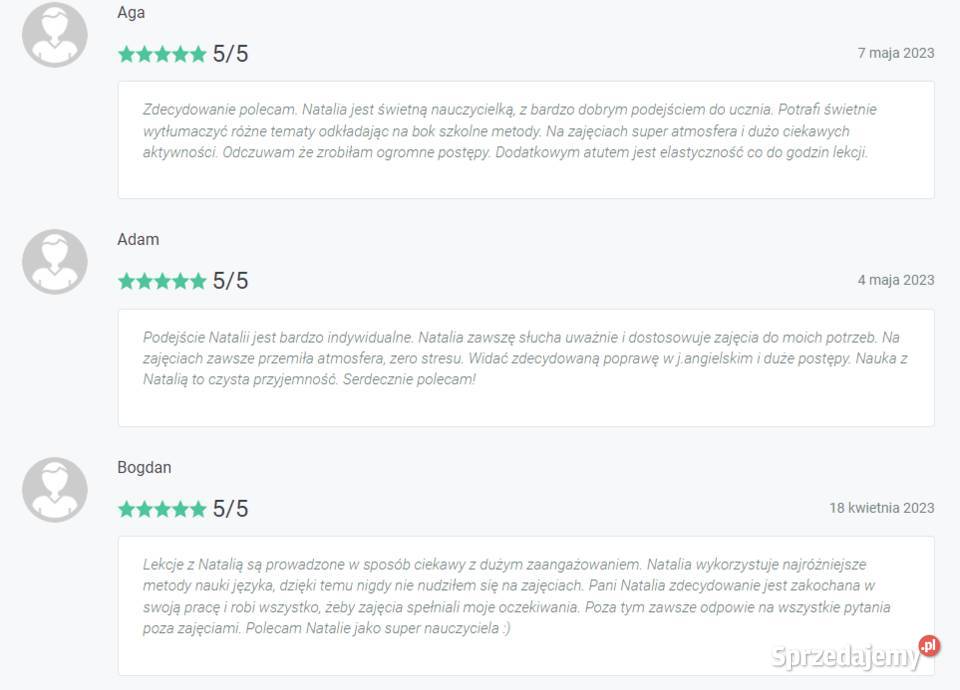The height and width of the screenshot is (690, 960).
Task: Click the 5/5 score on Bogdan's review
Action: 230,509
